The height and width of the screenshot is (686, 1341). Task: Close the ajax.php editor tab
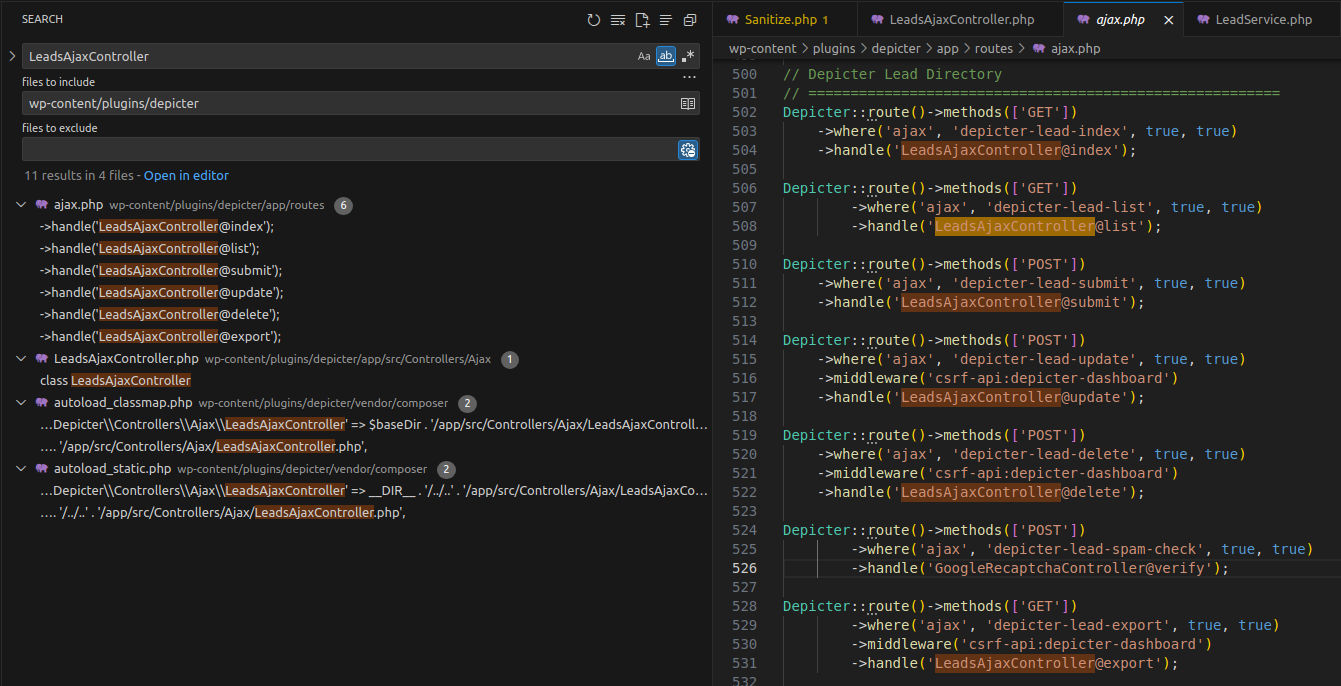tap(1168, 20)
